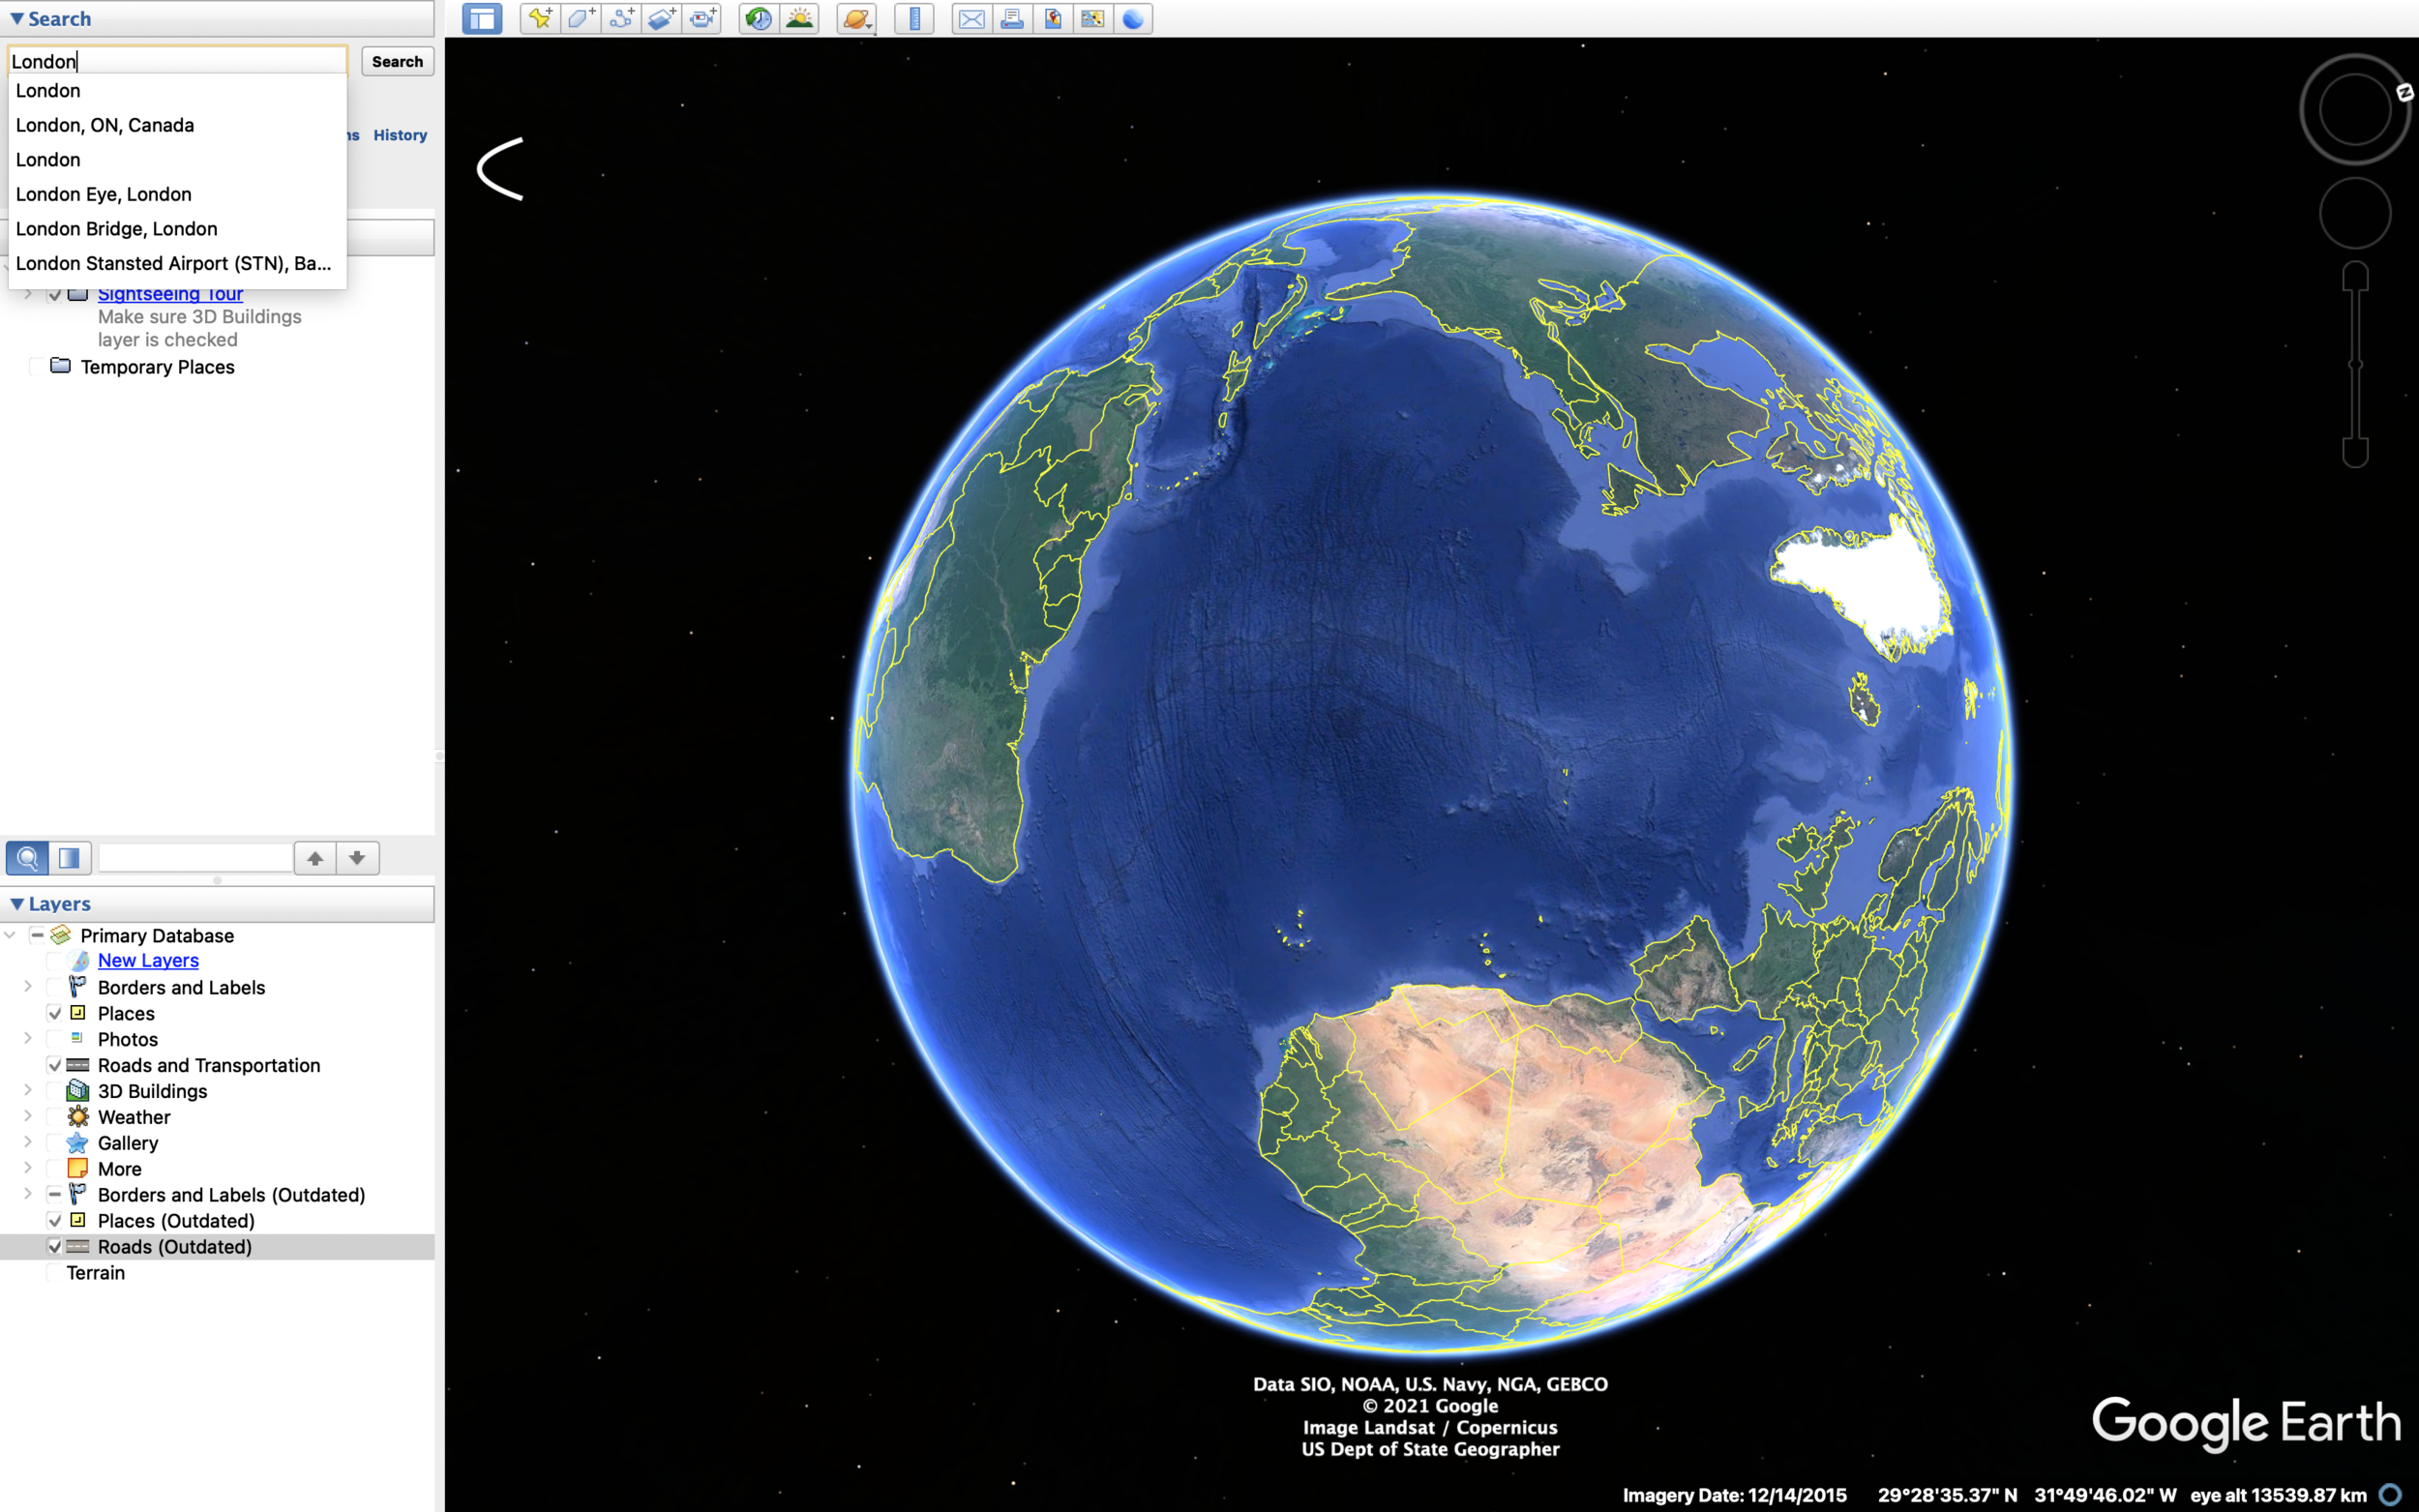Viewport: 2419px width, 1512px height.
Task: Click the Primary Database layers icon
Action: 61,935
